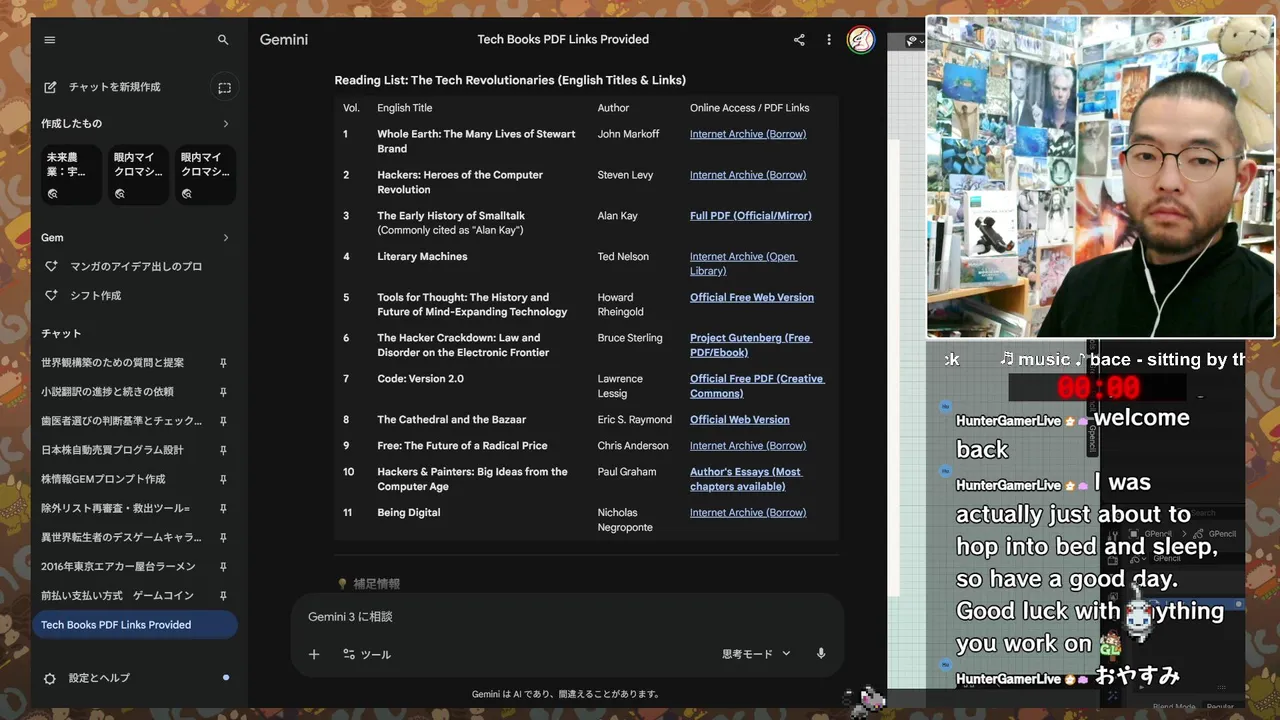Open Internet Archive link for Free: The Future

[x=748, y=446]
